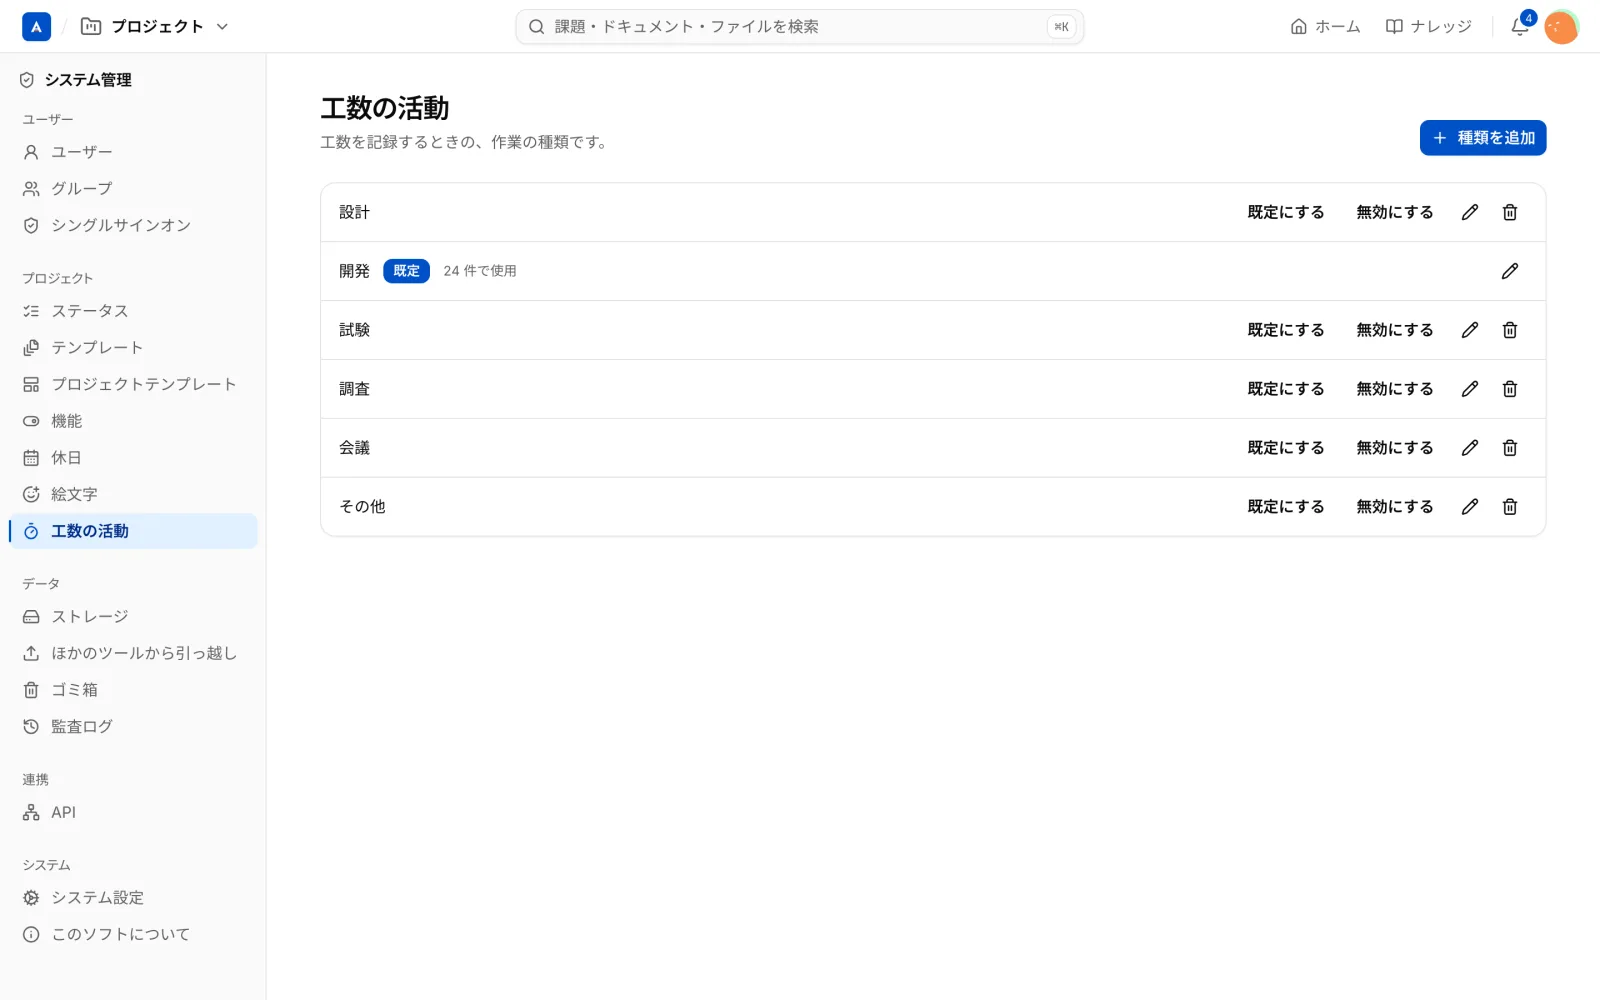The height and width of the screenshot is (1000, 1600).
Task: Click the trash icon in the 調査 row
Action: [1510, 389]
